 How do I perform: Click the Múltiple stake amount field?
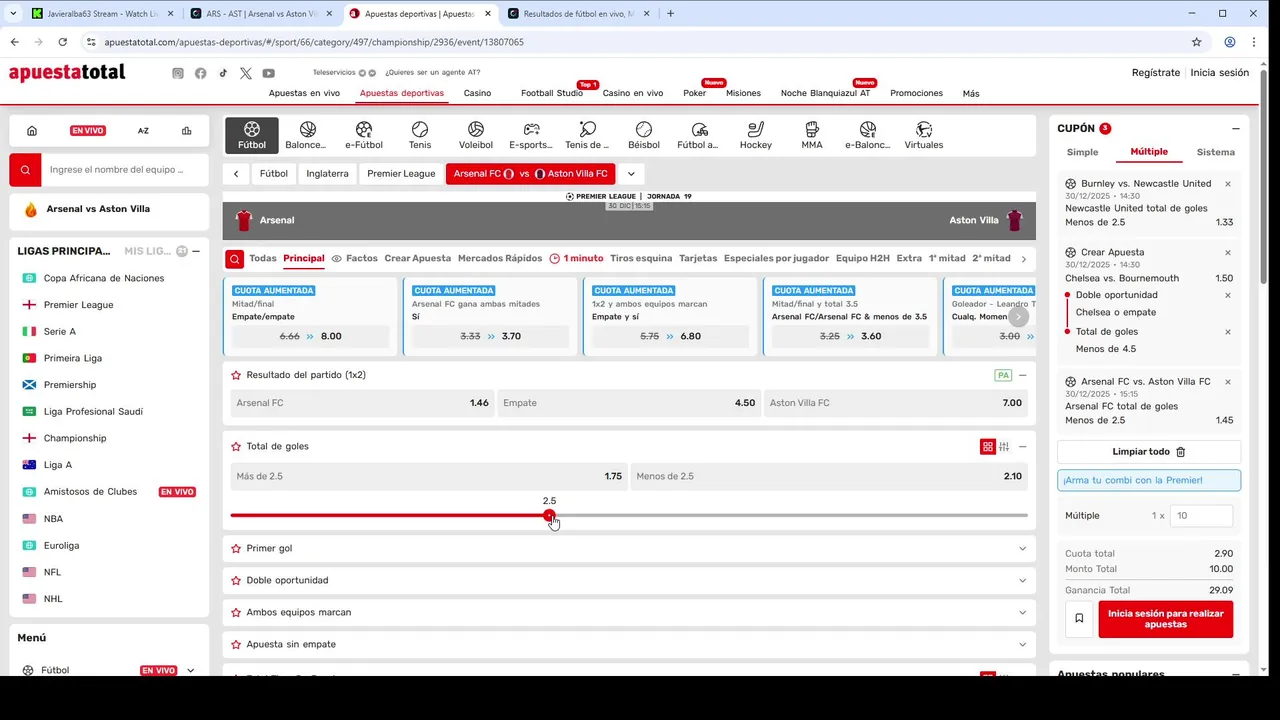coord(1203,516)
